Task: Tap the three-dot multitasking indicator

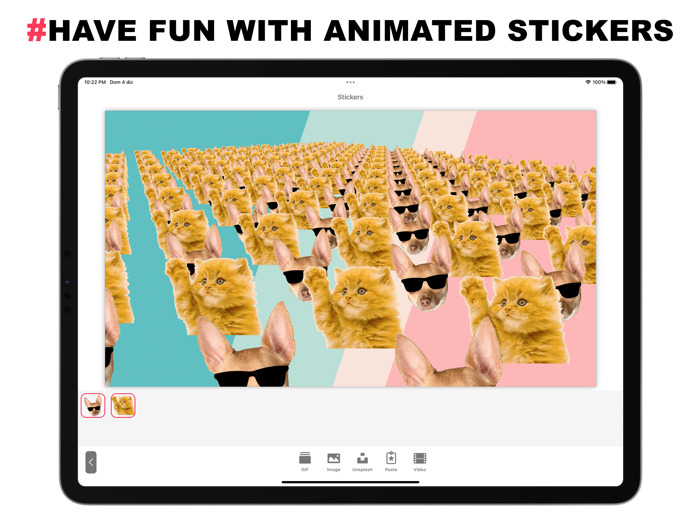Action: (350, 82)
